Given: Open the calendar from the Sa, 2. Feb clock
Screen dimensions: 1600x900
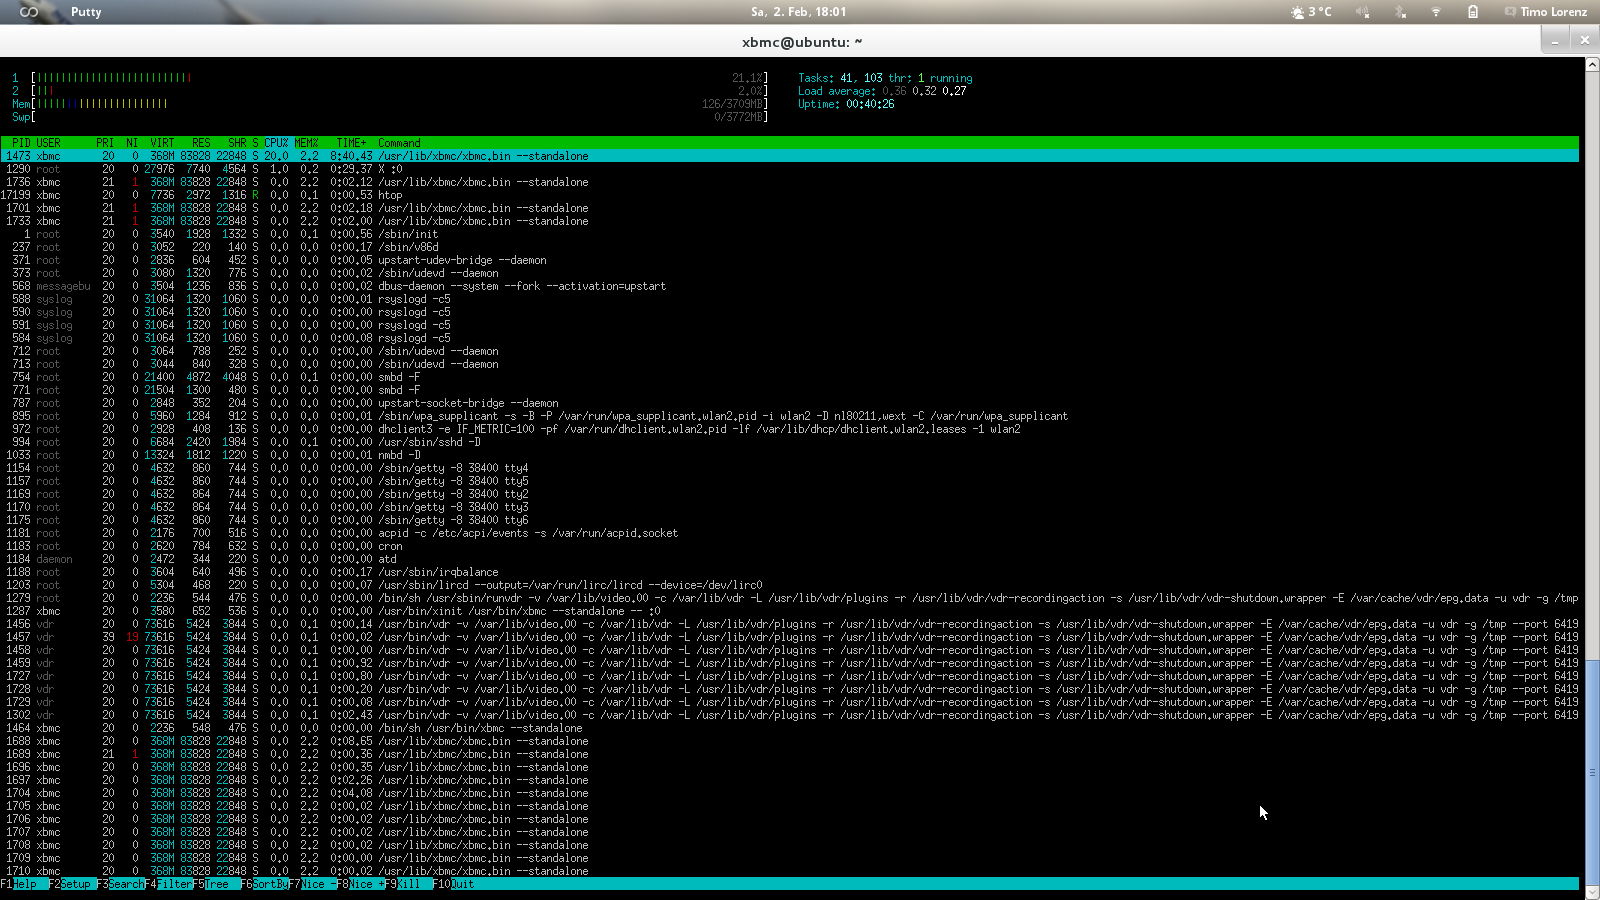Looking at the screenshot, I should point(799,12).
